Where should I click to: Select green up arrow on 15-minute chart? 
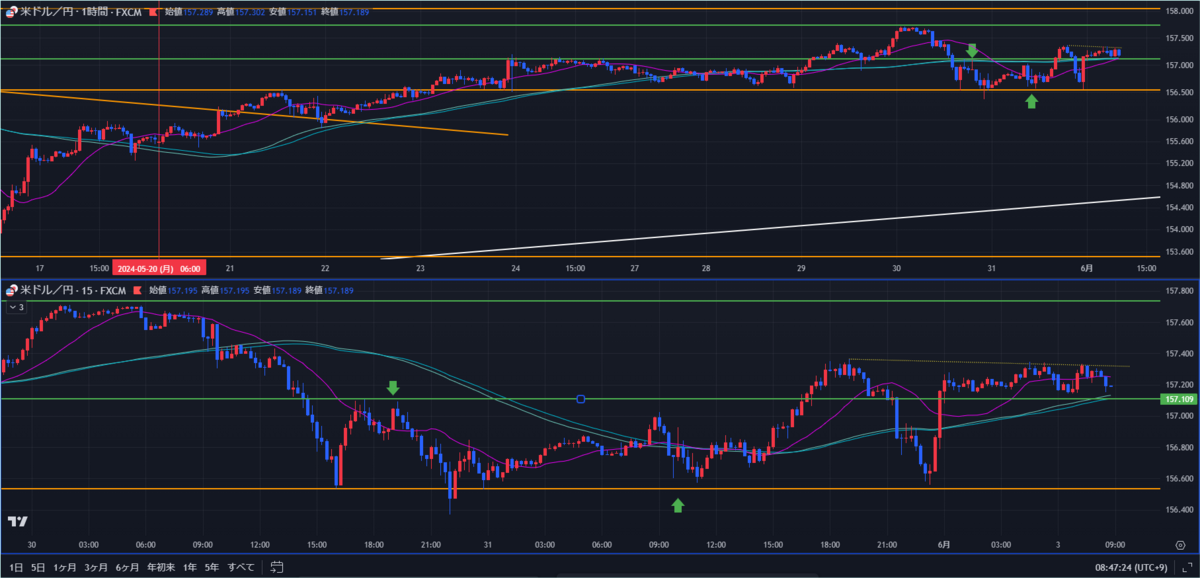click(678, 505)
